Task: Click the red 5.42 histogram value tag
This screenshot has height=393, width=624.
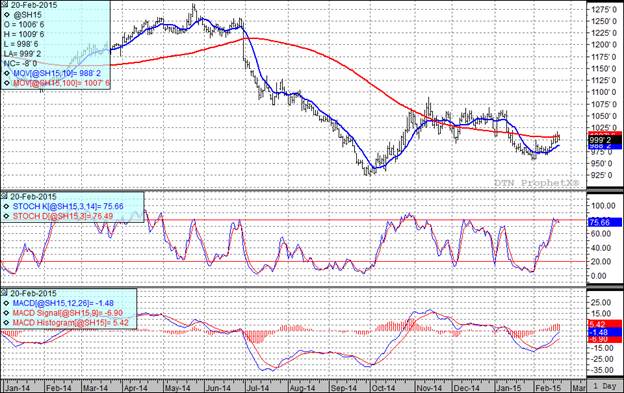Action: pyautogui.click(x=604, y=324)
